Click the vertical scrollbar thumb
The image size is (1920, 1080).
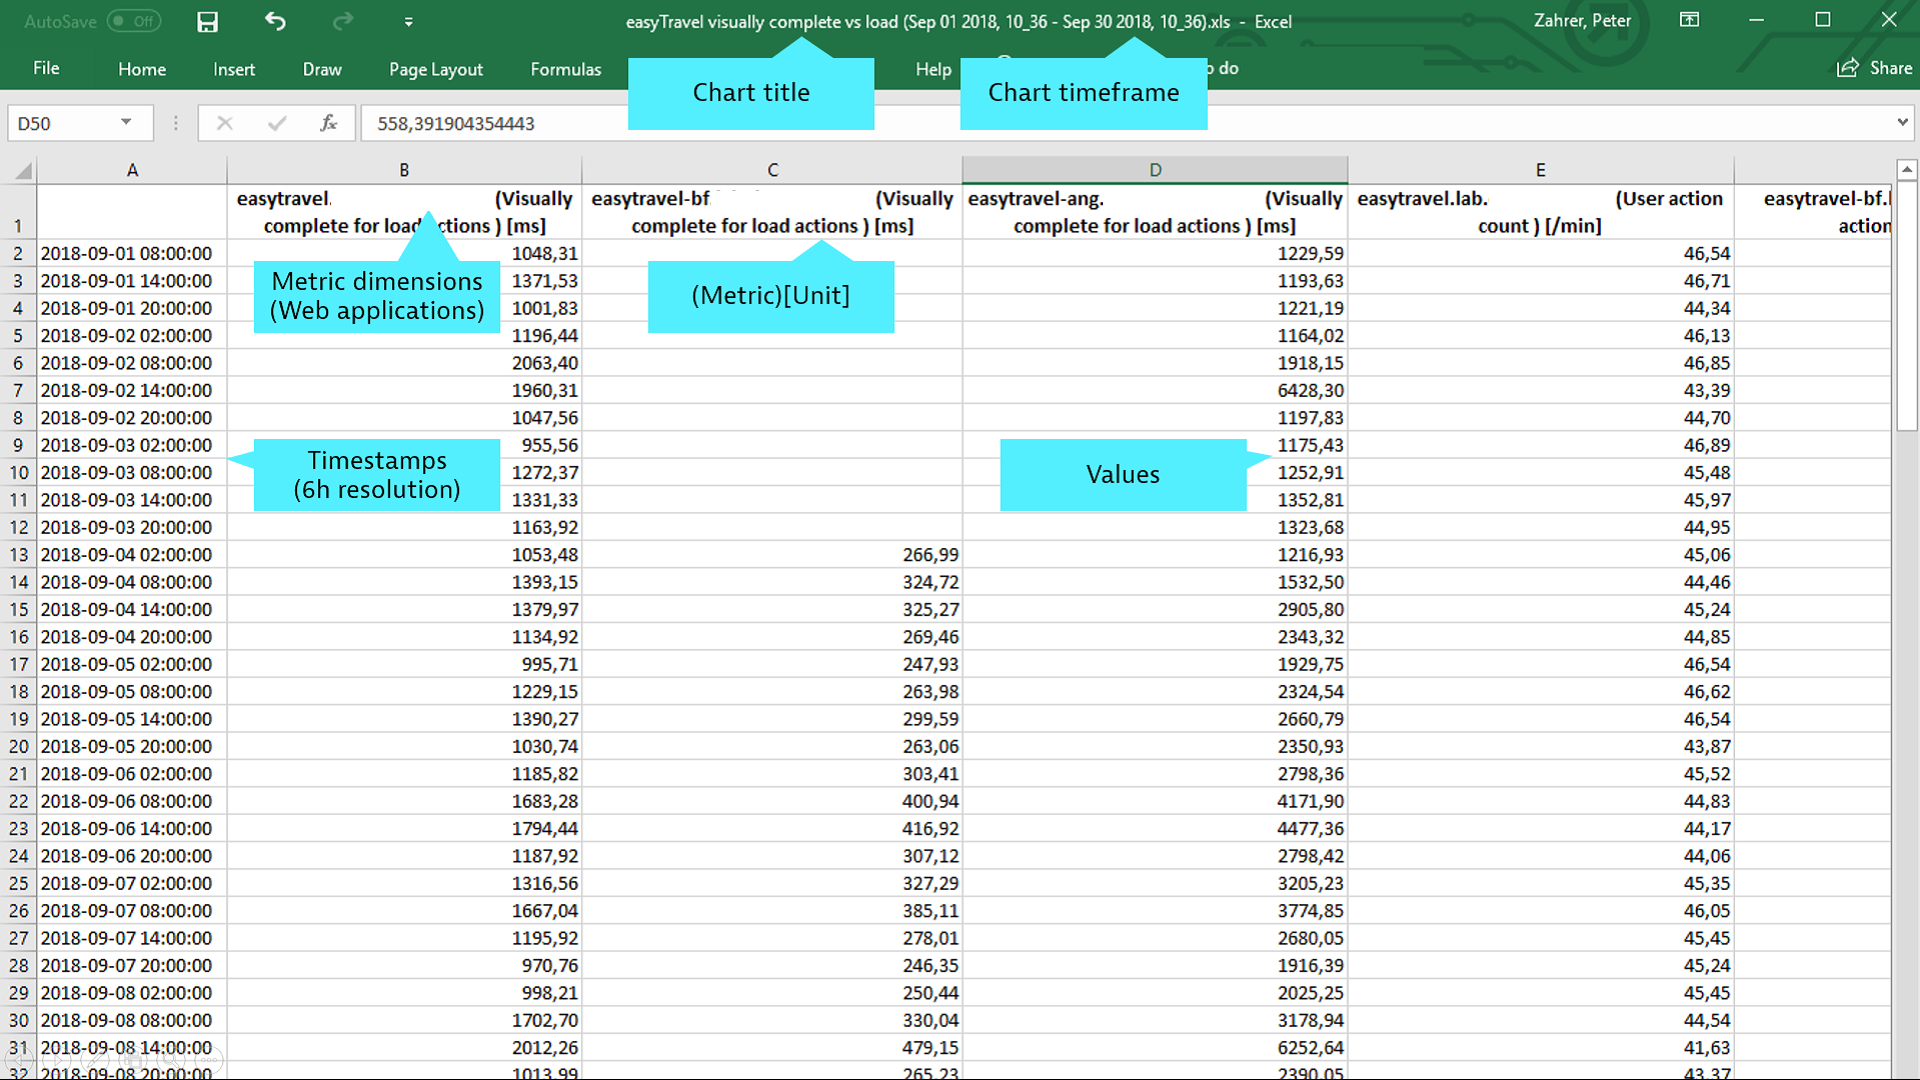1907,306
